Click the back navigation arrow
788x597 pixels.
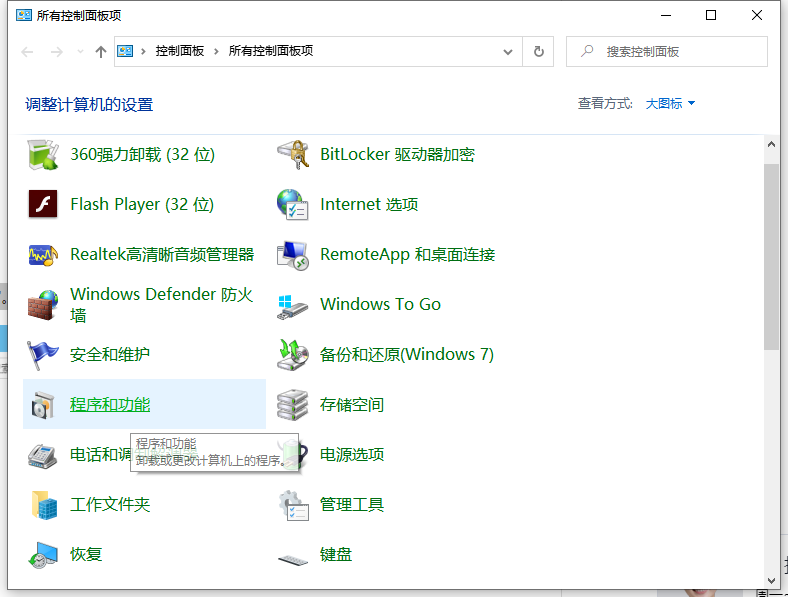(27, 51)
